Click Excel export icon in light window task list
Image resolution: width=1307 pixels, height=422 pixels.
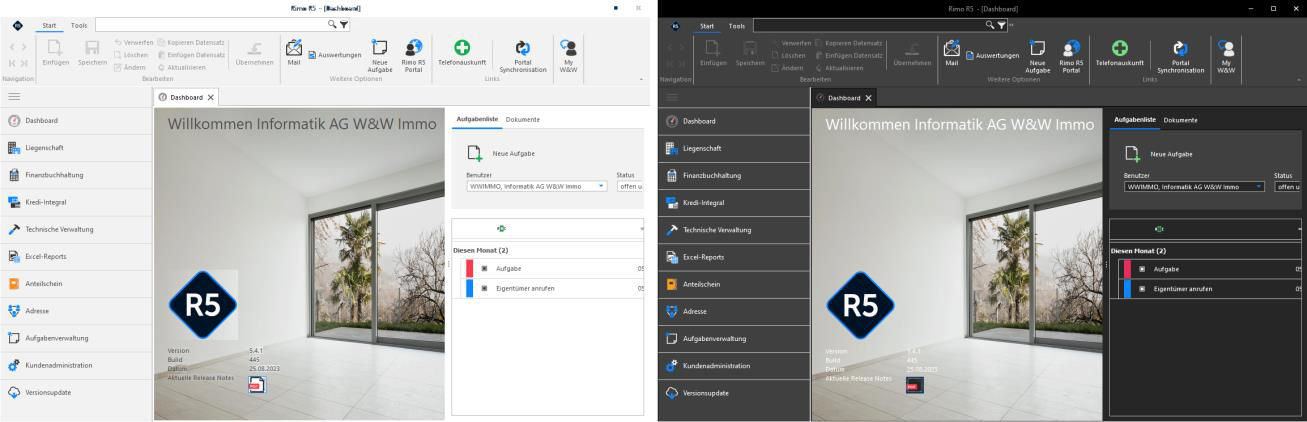pos(503,229)
